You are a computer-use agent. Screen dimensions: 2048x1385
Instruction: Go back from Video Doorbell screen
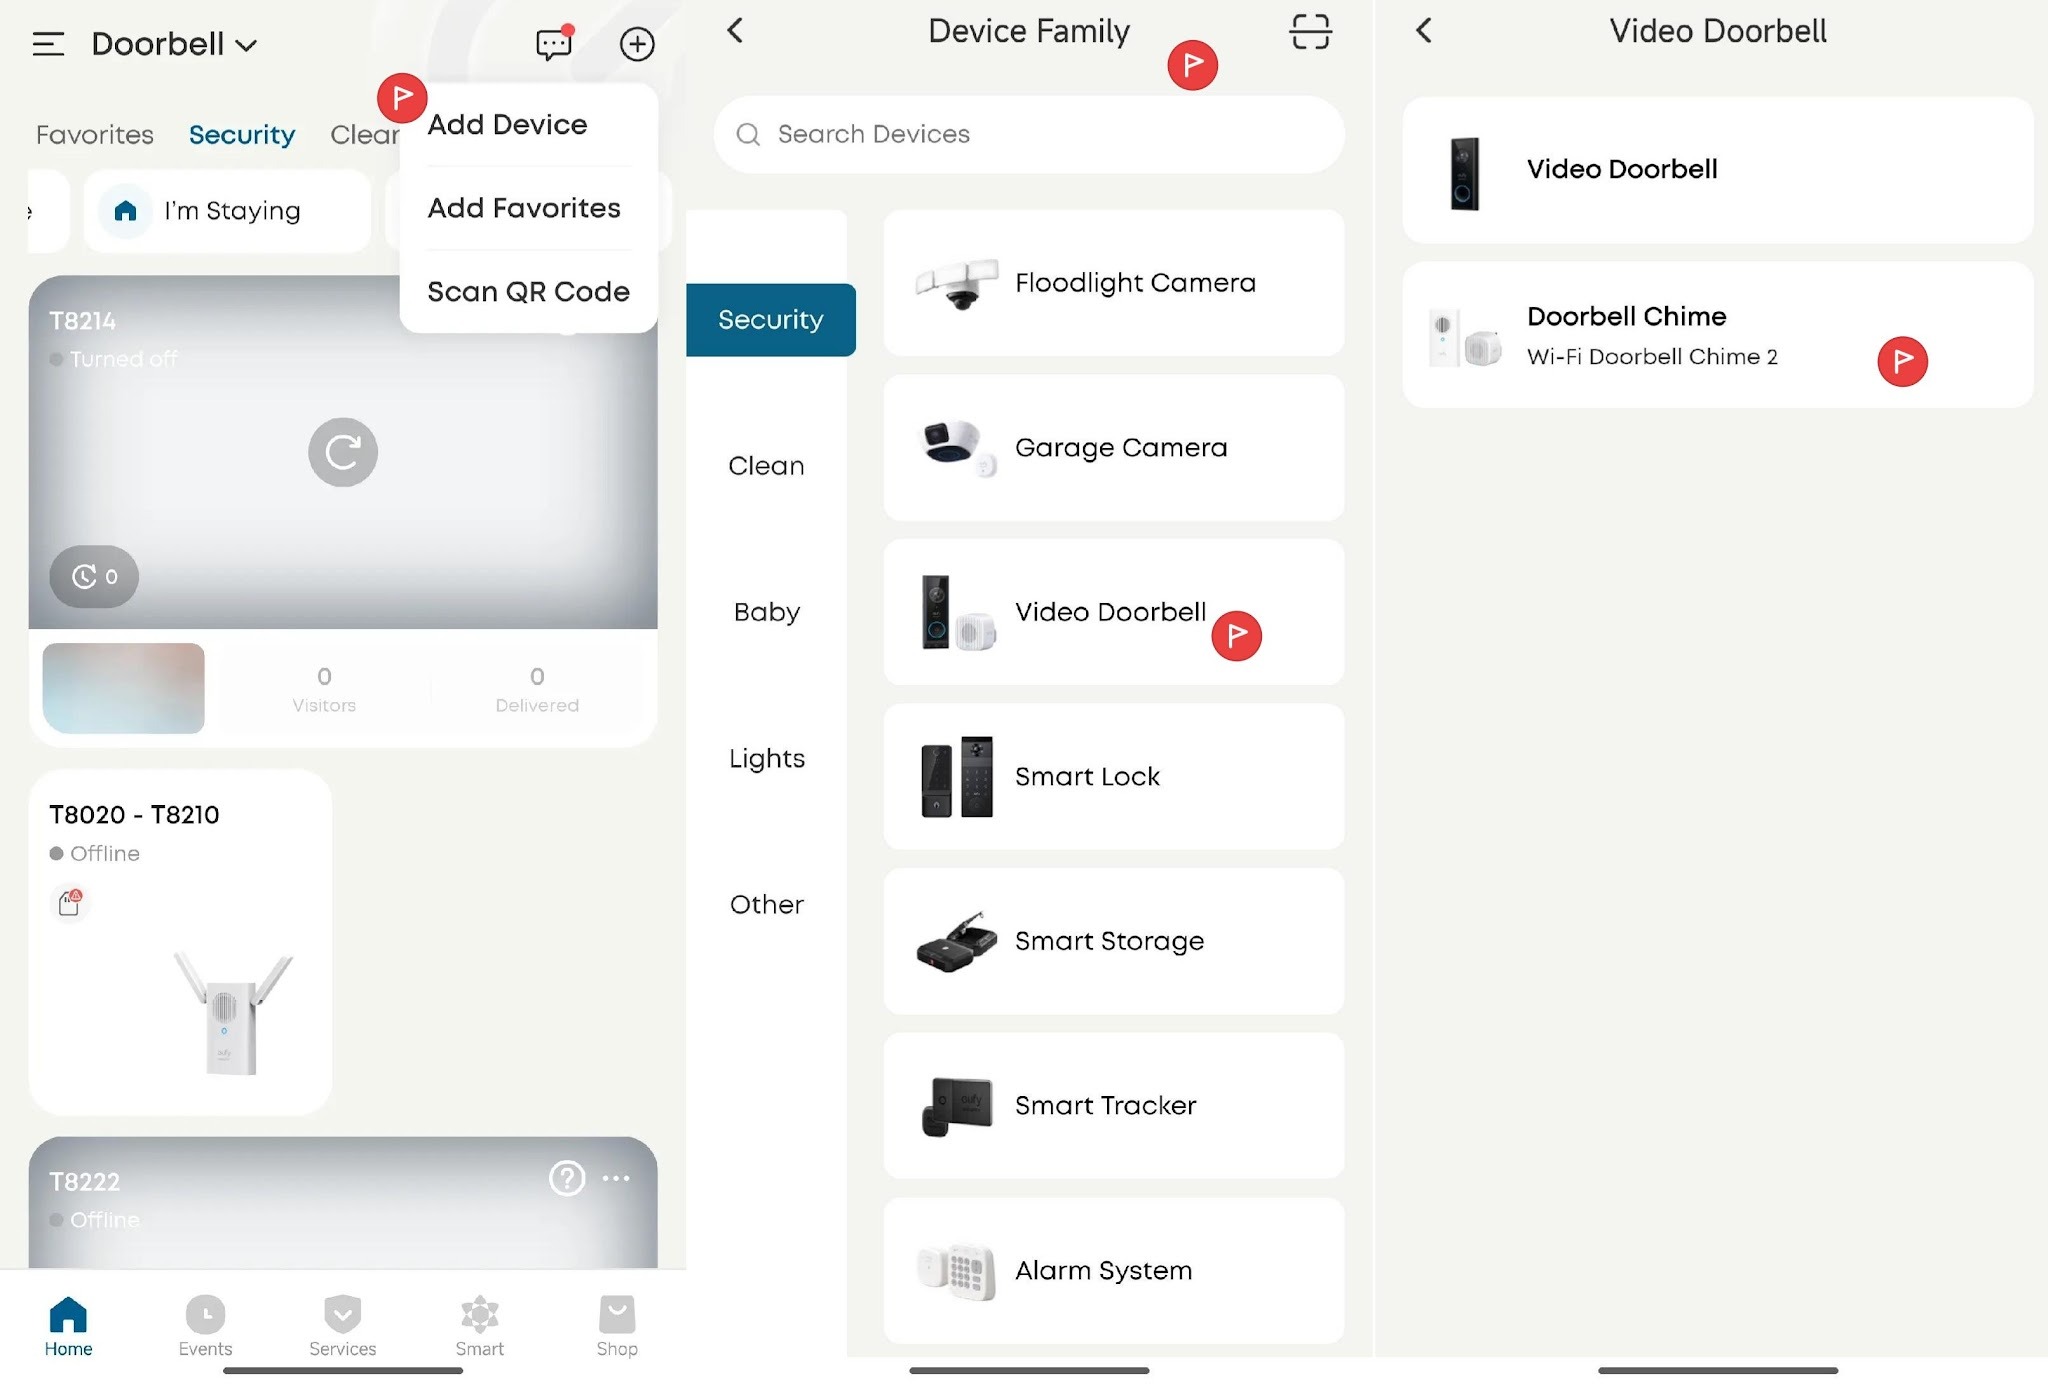[x=1424, y=31]
